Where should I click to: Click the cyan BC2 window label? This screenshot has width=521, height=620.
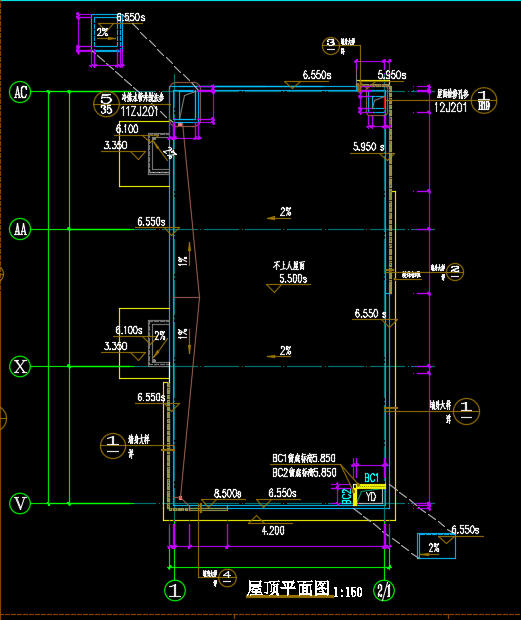coord(346,496)
